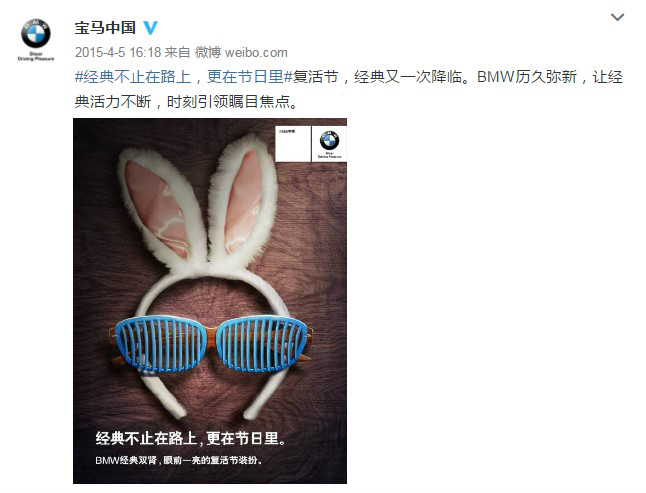Screen dimensions: 646x493
Task: Click the poster headline 经典不止在路上,更在节日里。
Action: [x=191, y=438]
